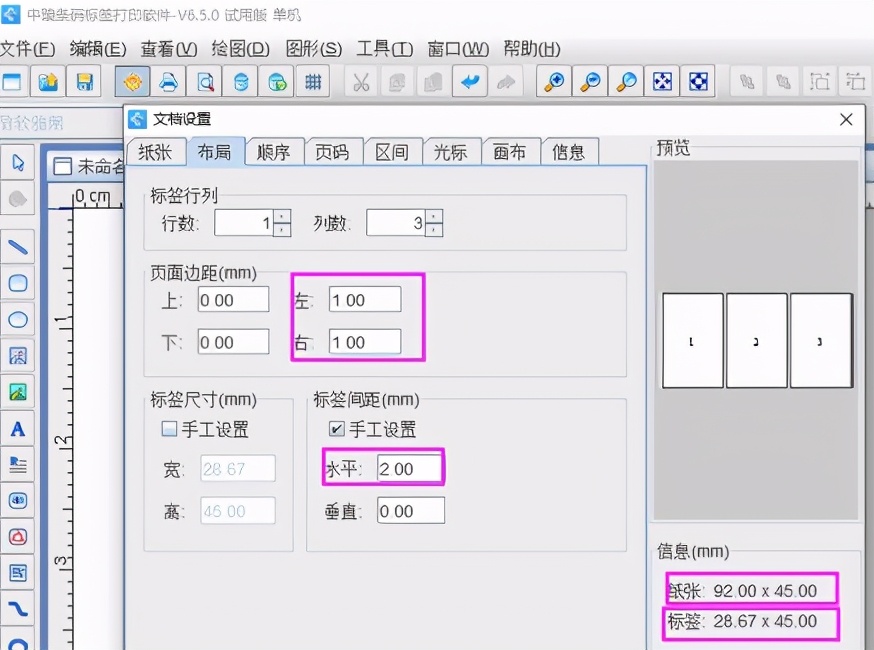
Task: Click the Redo gray arrow icon
Action: click(506, 82)
